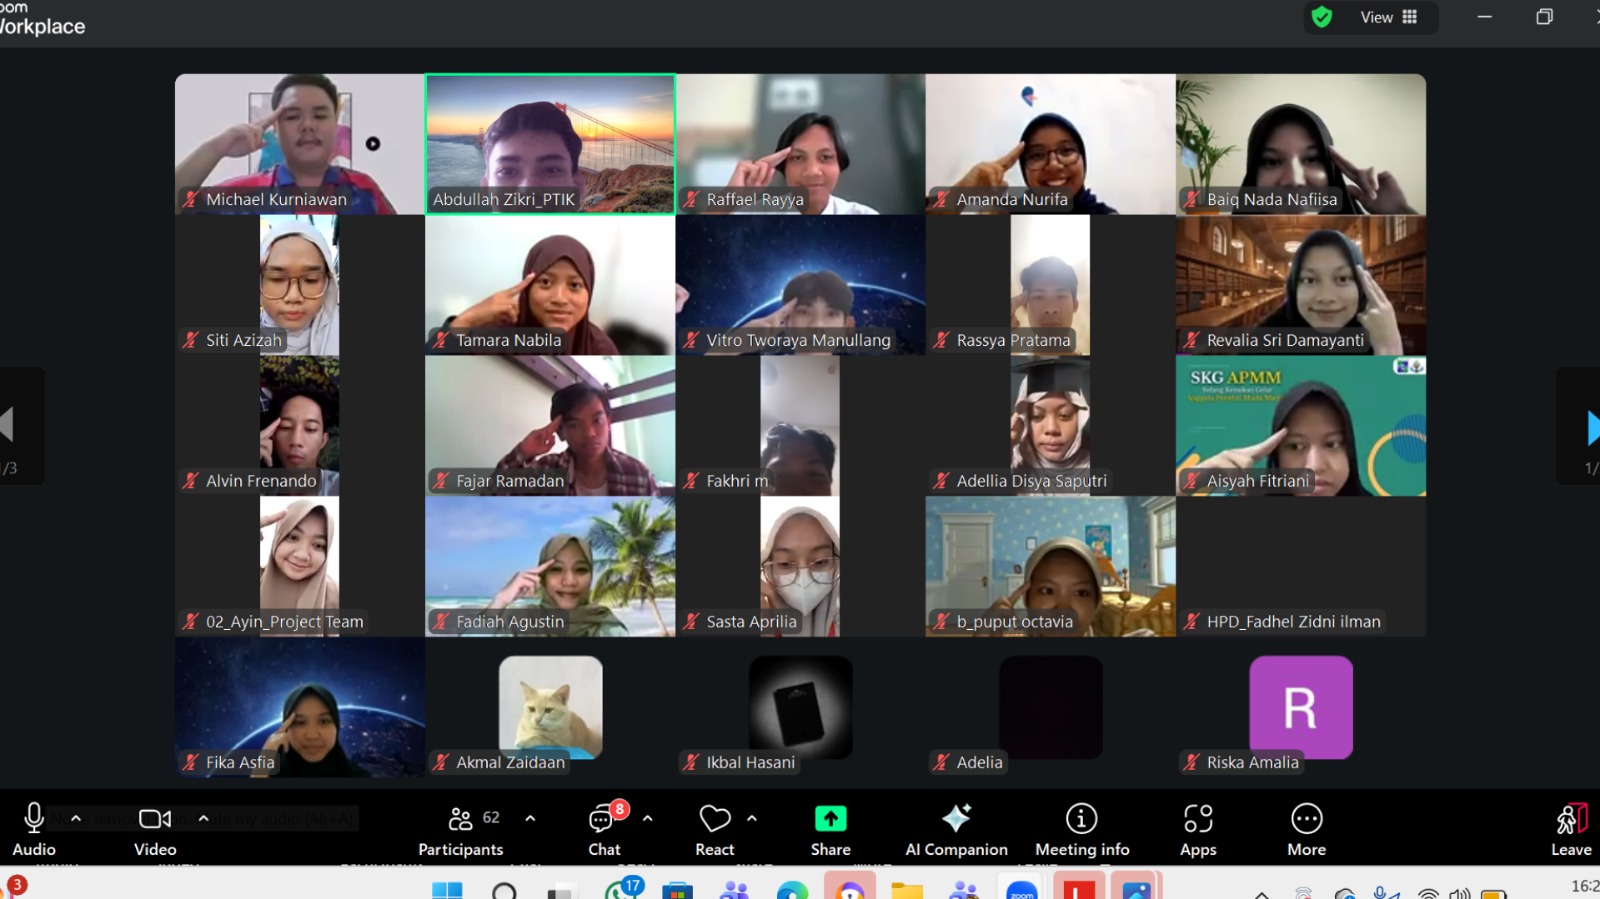Open the Chat panel
The height and width of the screenshot is (899, 1600).
click(x=603, y=830)
